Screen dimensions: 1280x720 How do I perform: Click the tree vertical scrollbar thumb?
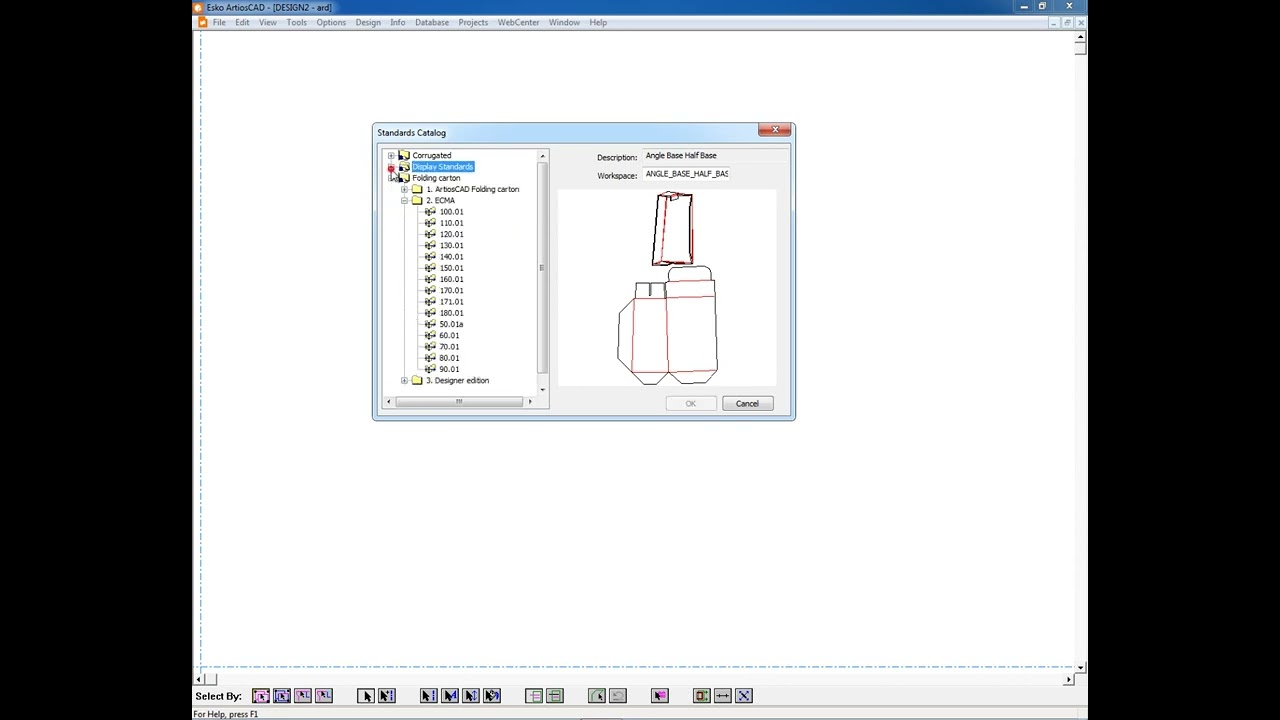click(543, 267)
